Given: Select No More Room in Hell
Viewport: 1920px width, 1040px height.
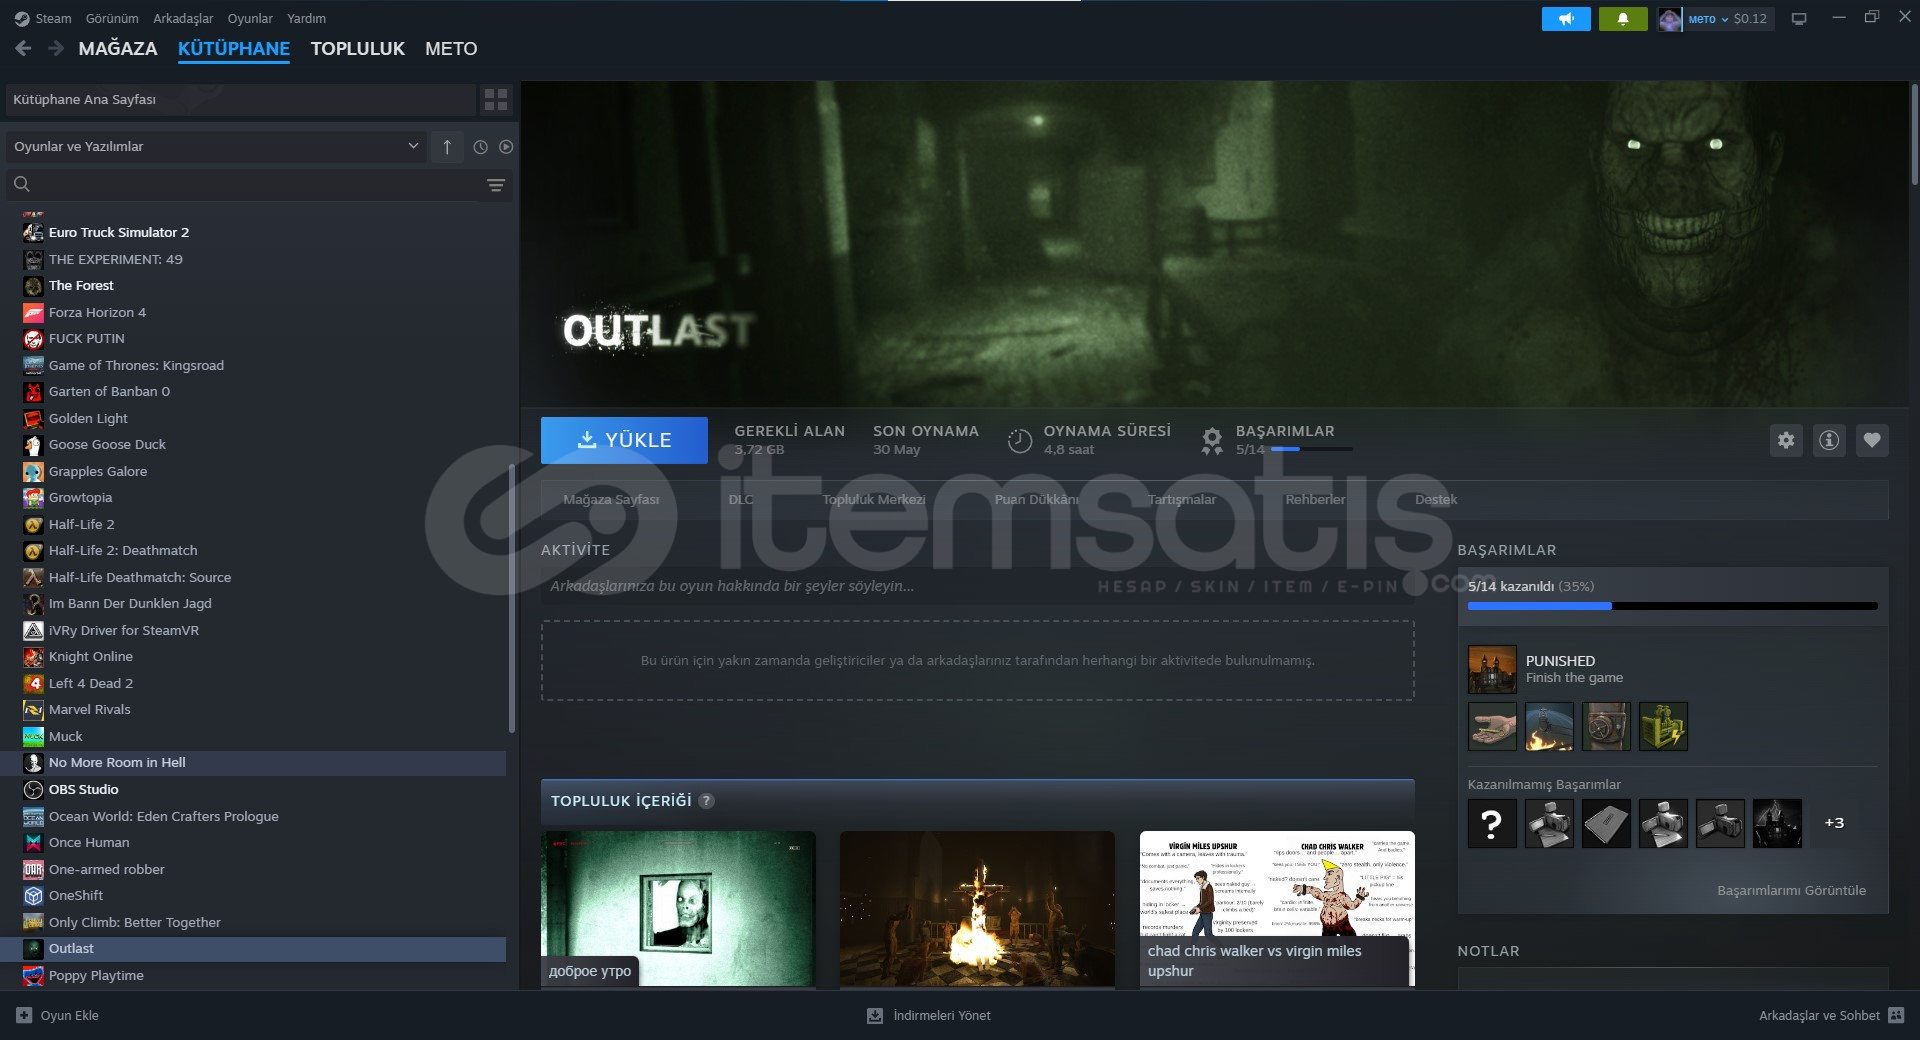Looking at the screenshot, I should (253, 762).
